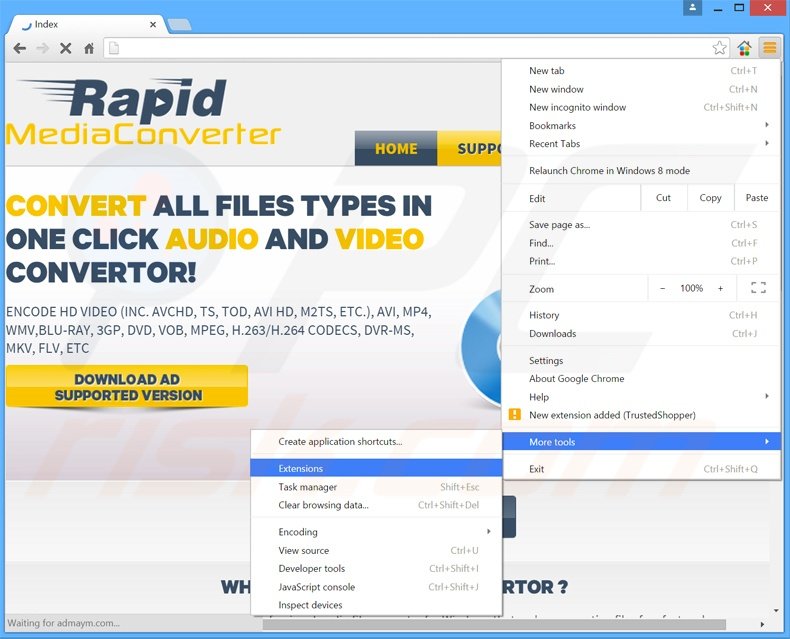Viewport: 790px width, 639px height.
Task: Click the New extension added warning icon
Action: (514, 414)
